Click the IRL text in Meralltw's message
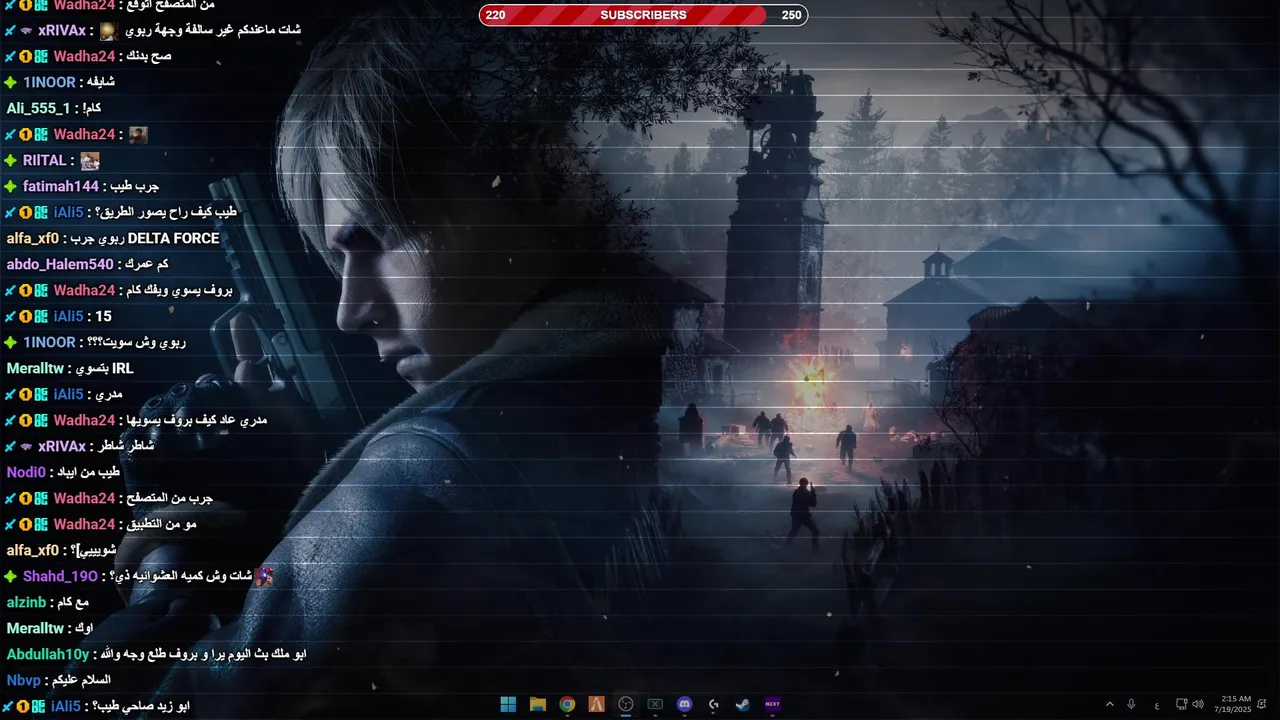Viewport: 1280px width, 720px height. point(122,368)
